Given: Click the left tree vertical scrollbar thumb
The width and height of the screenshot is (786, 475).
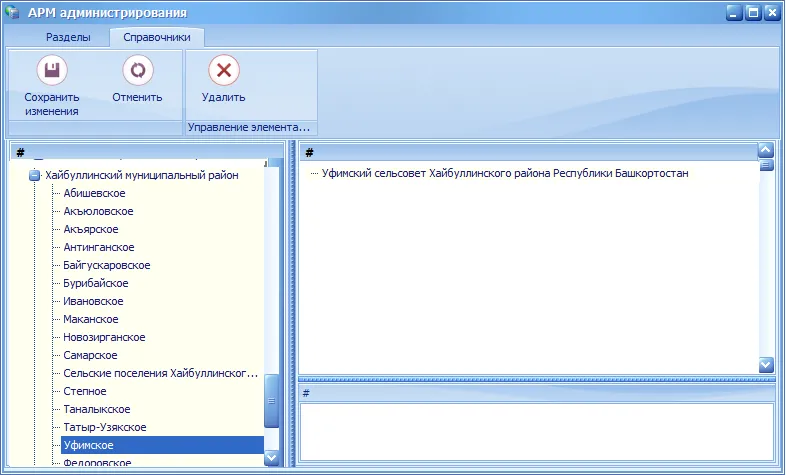Looking at the screenshot, I should coord(271,401).
